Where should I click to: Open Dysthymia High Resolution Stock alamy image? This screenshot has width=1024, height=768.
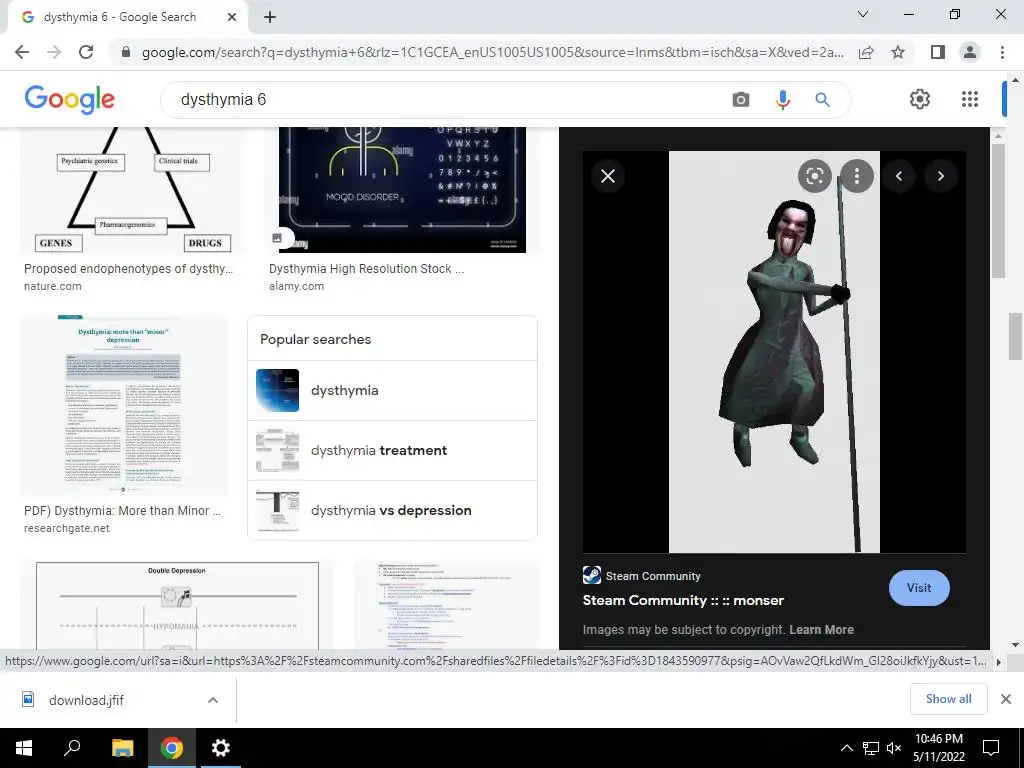402,190
